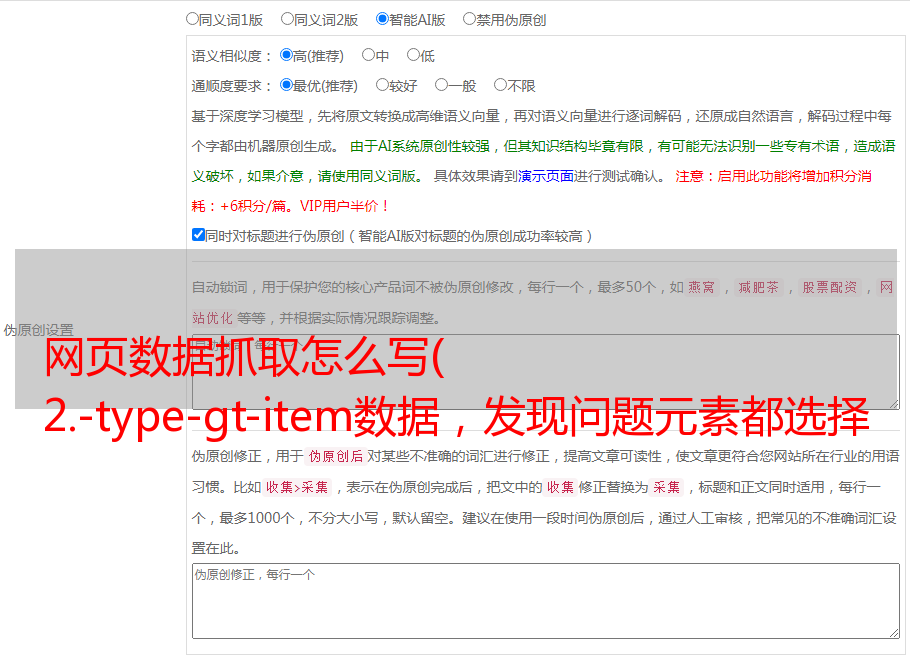
Task: Choose the 智能AI版 radio option
Action: pos(382,19)
